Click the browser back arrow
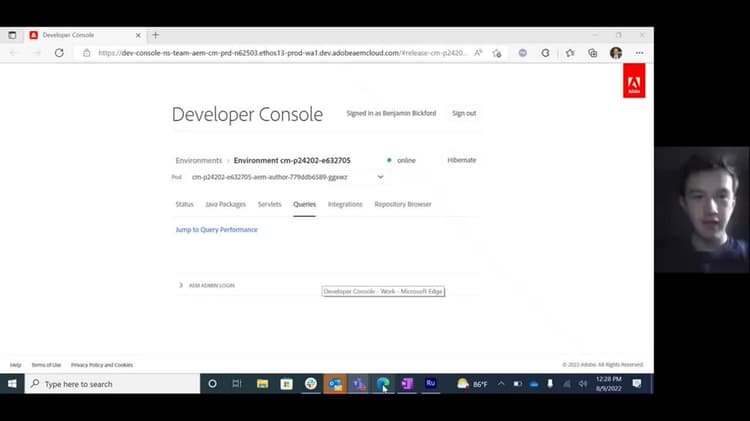 (13, 53)
